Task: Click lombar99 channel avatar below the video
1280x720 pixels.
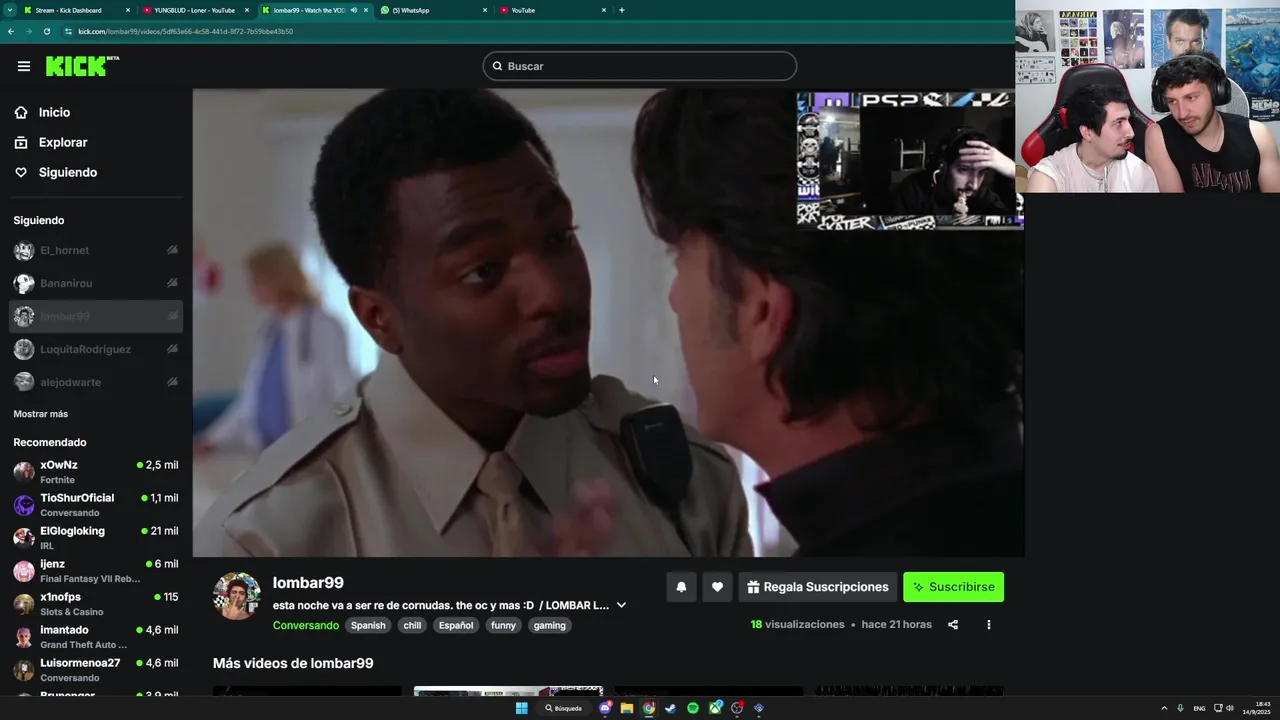Action: point(237,596)
